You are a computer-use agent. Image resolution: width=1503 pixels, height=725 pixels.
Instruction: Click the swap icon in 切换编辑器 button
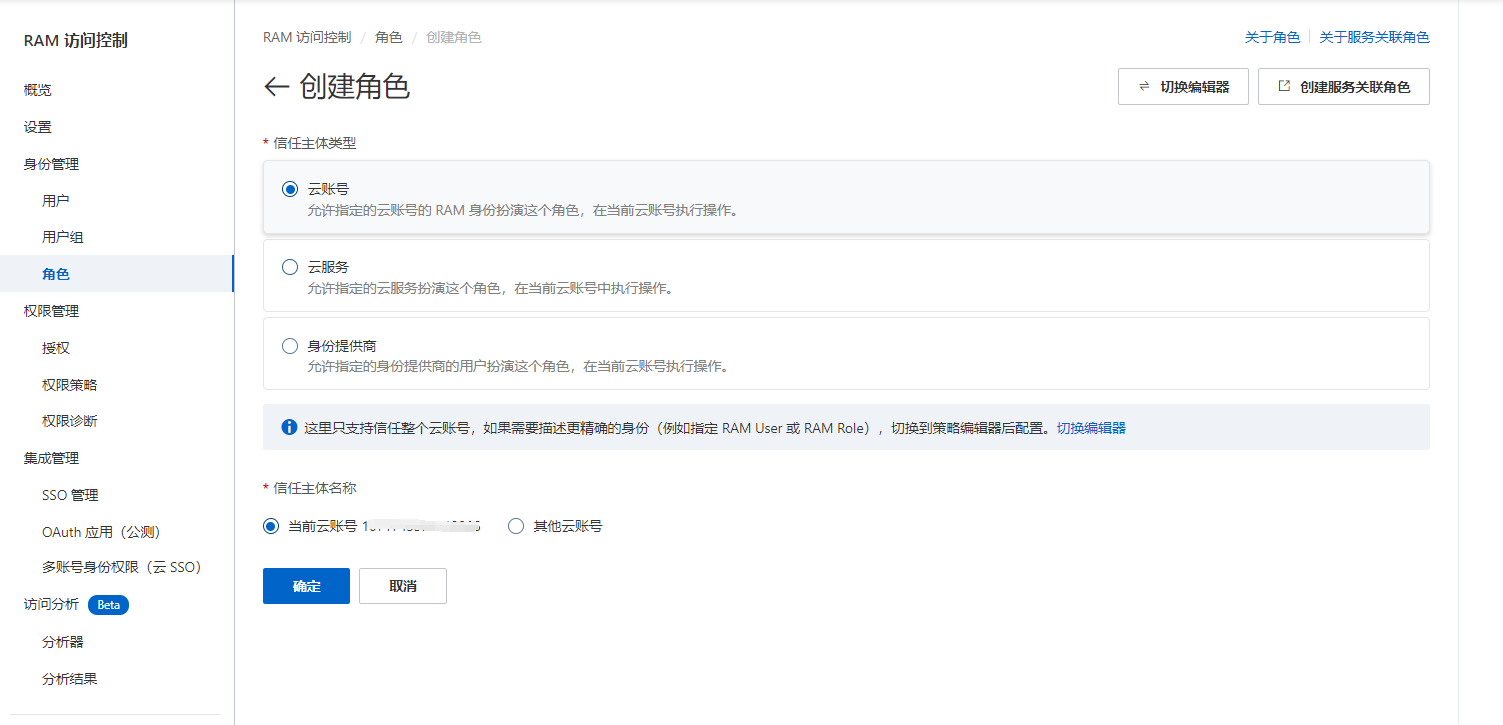pos(1144,87)
